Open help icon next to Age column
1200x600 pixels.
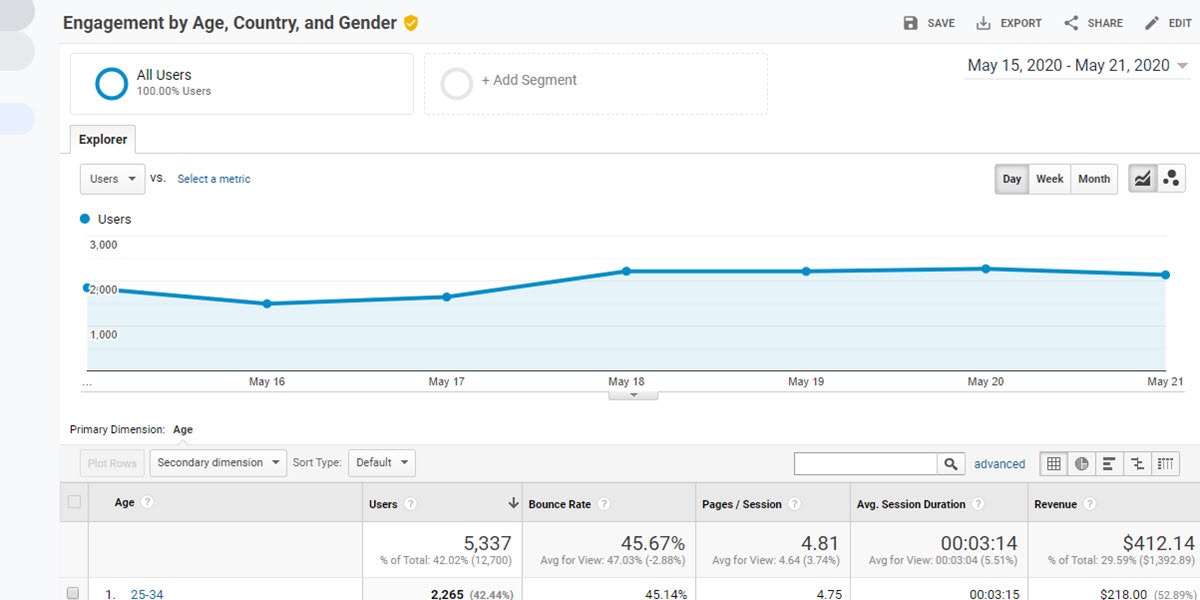[147, 503]
